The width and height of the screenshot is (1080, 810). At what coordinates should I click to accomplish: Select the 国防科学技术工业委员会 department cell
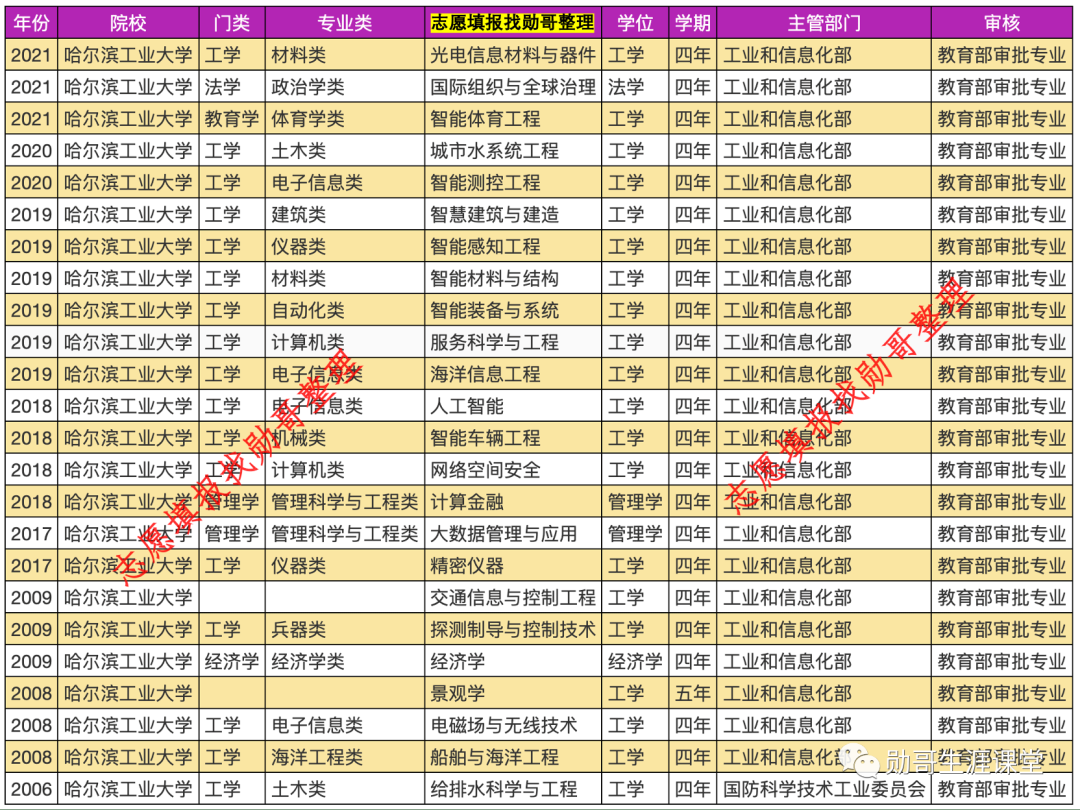point(824,789)
